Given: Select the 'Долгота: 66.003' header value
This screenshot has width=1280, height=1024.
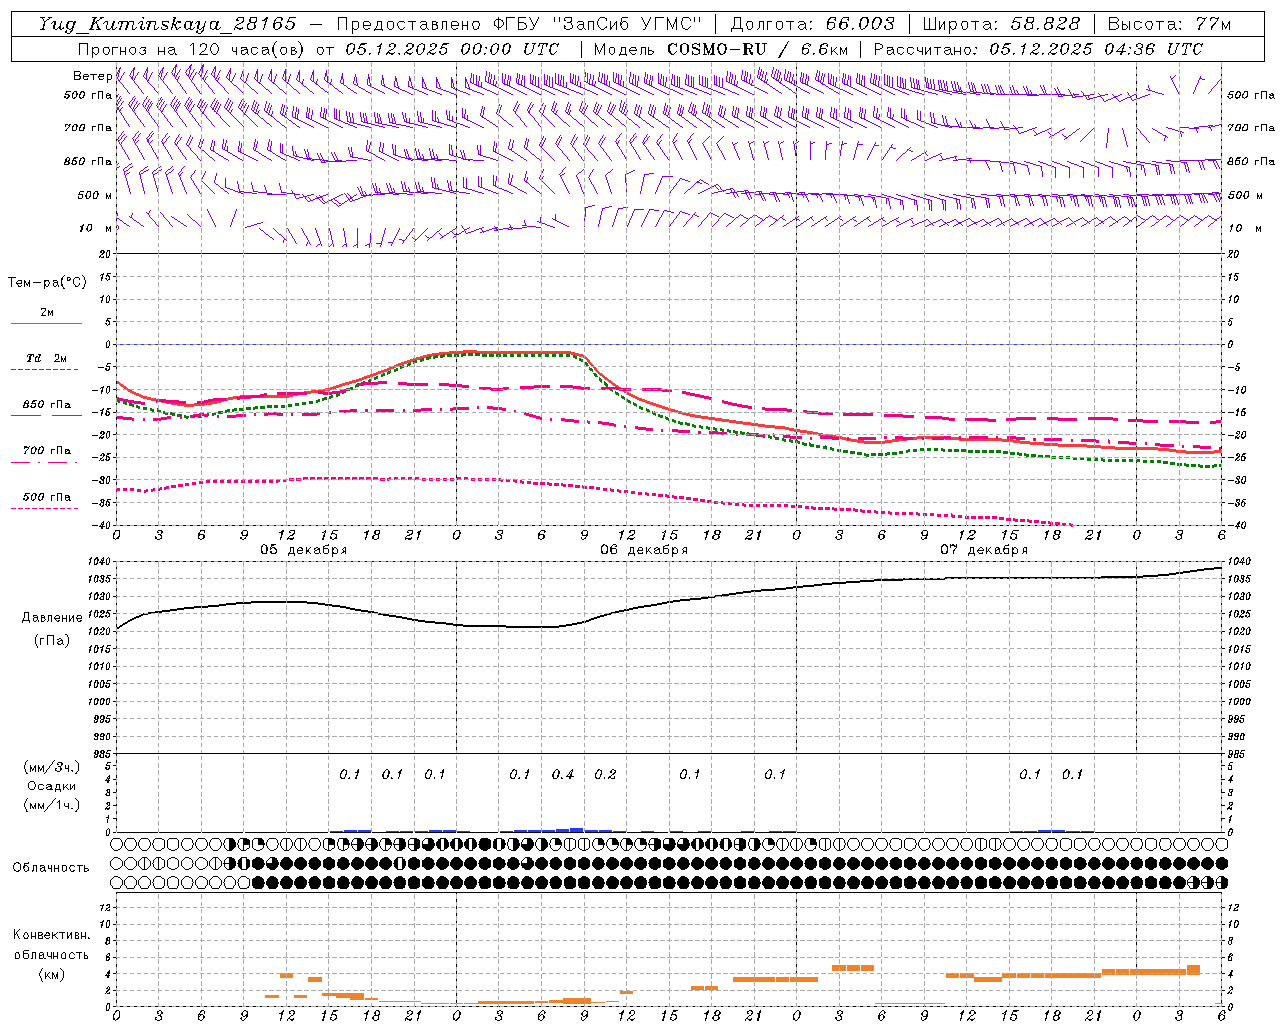Looking at the screenshot, I should (812, 24).
